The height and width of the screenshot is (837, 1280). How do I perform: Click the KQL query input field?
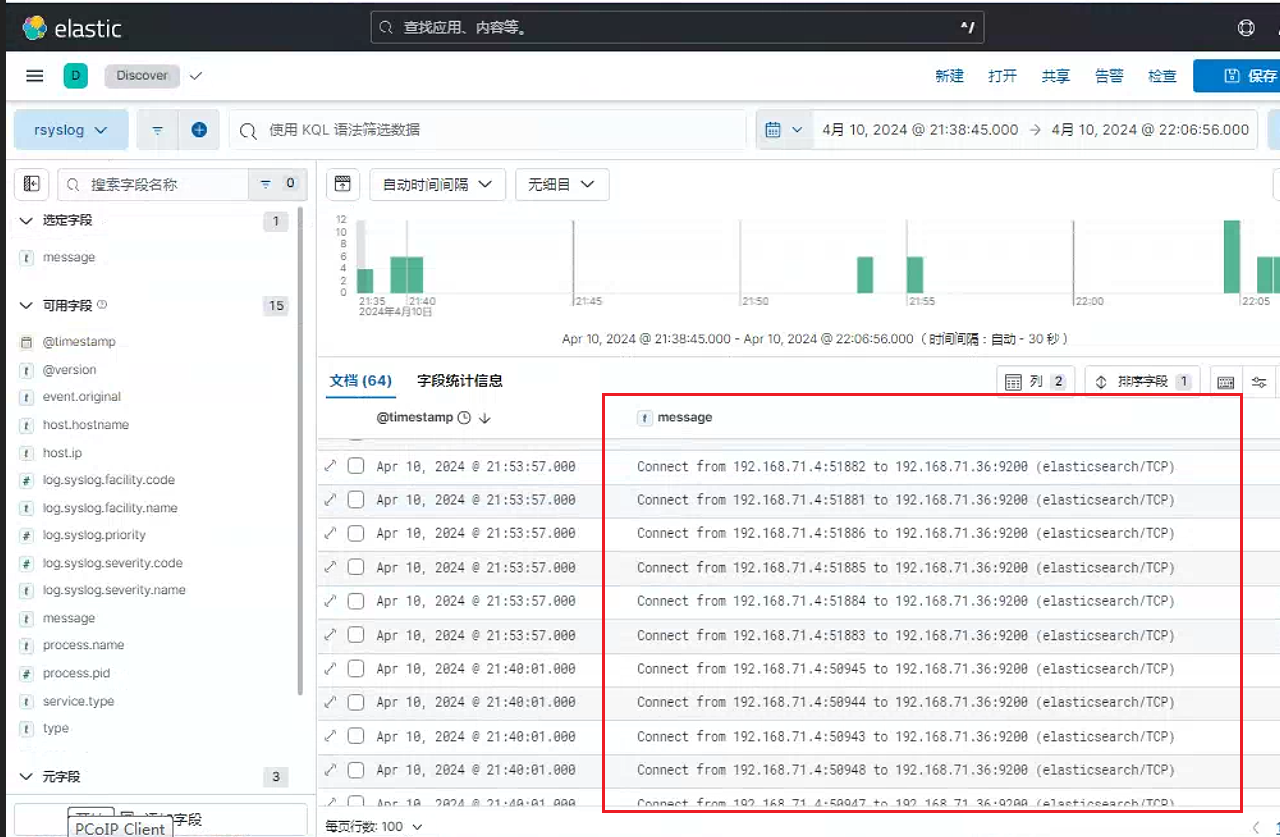(488, 130)
